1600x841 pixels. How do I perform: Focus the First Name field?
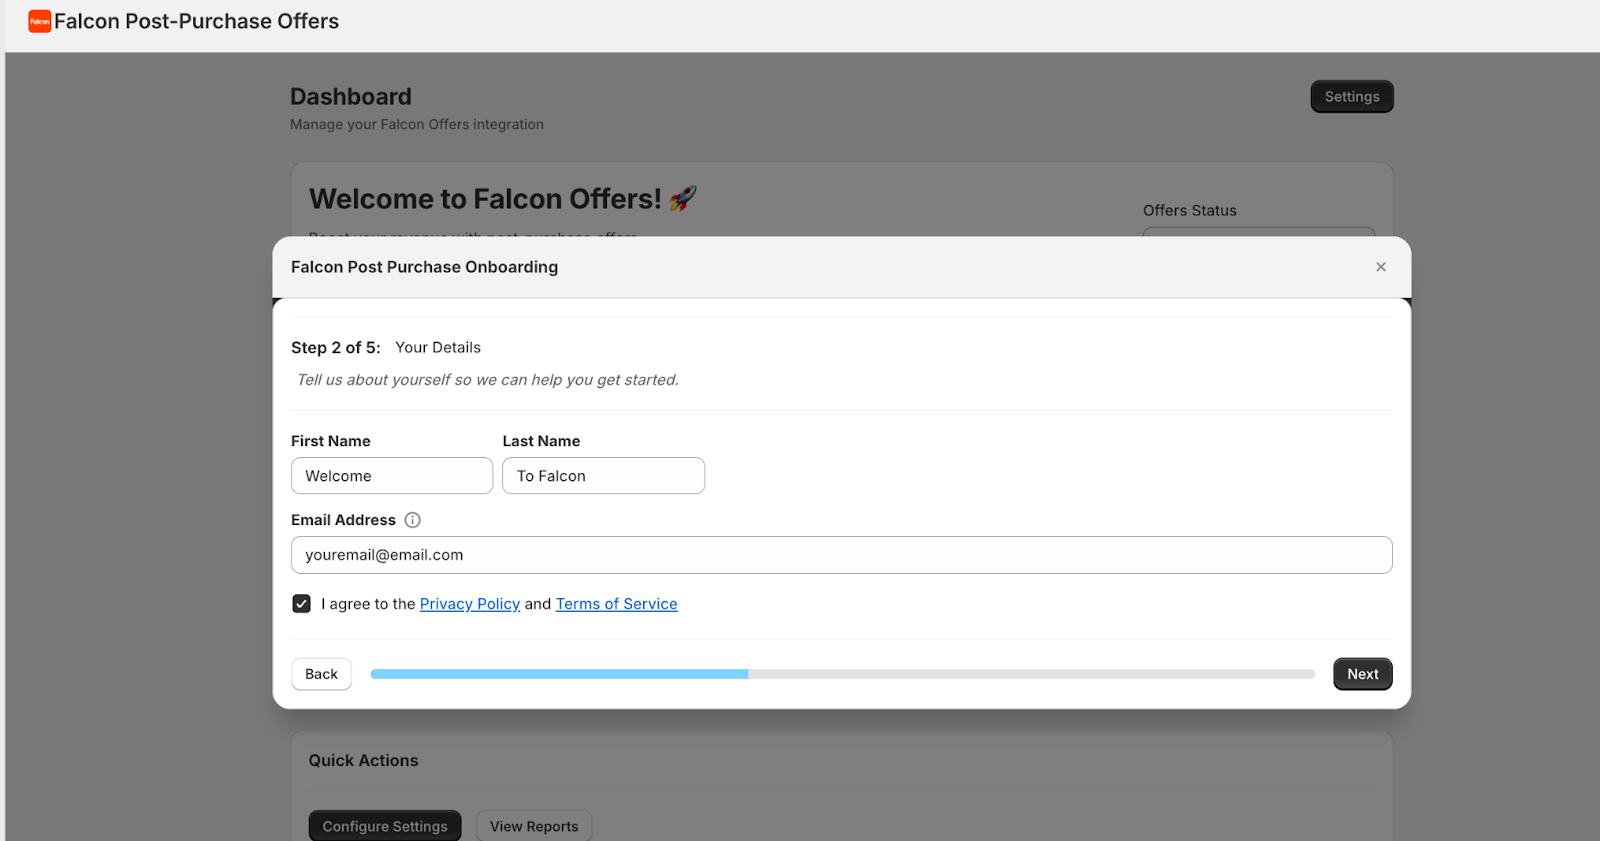(391, 476)
